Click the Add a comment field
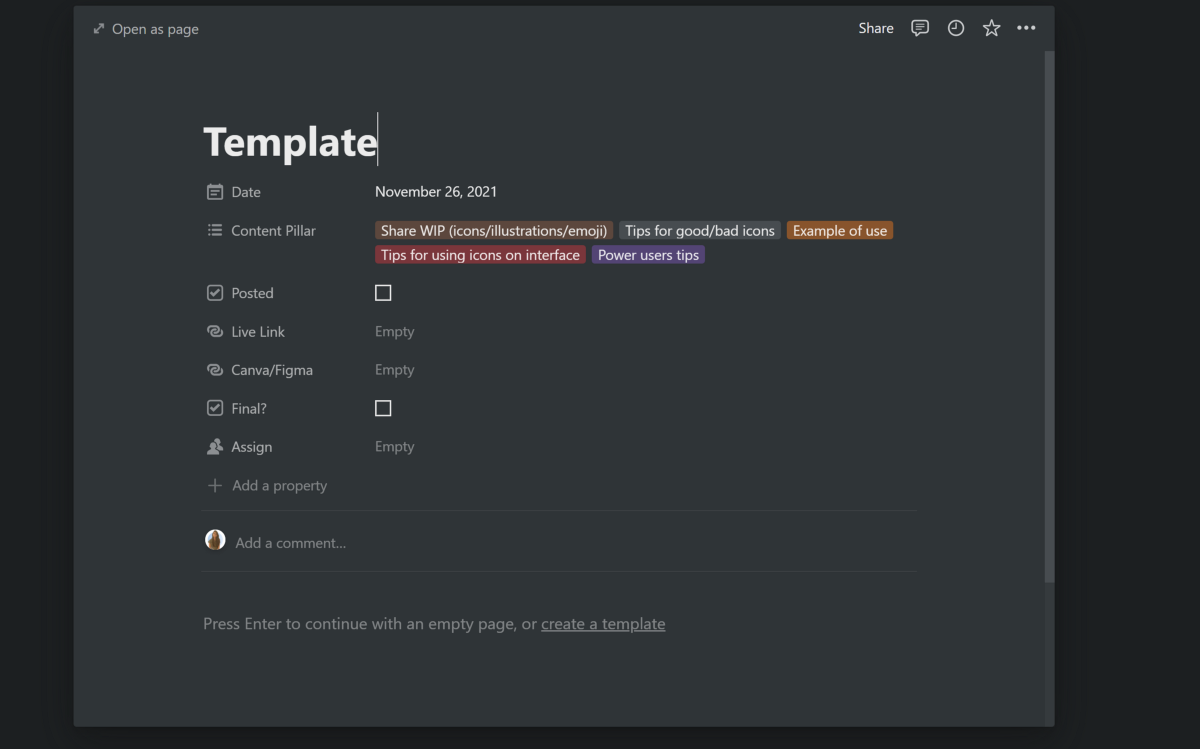1200x749 pixels. click(x=290, y=542)
